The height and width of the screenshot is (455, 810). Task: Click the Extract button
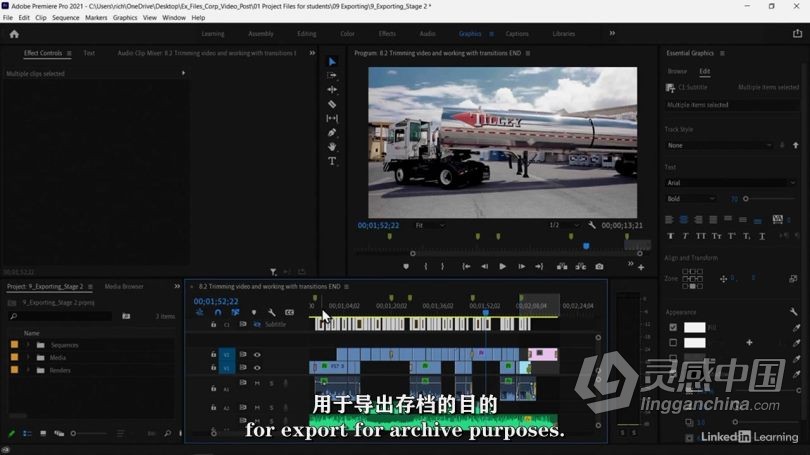click(581, 266)
